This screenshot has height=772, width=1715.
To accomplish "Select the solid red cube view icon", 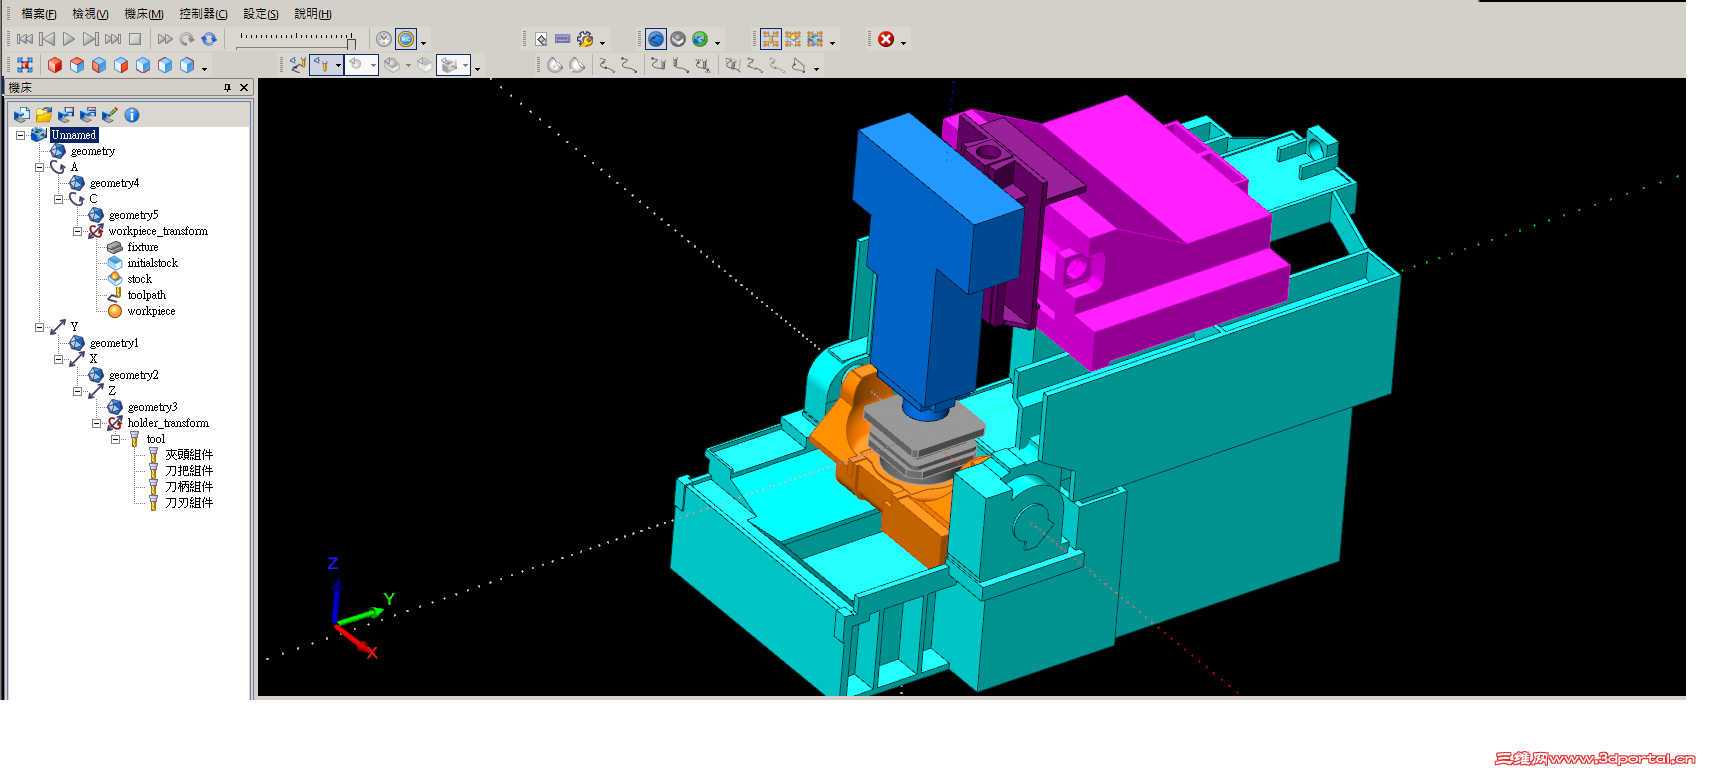I will pyautogui.click(x=55, y=65).
